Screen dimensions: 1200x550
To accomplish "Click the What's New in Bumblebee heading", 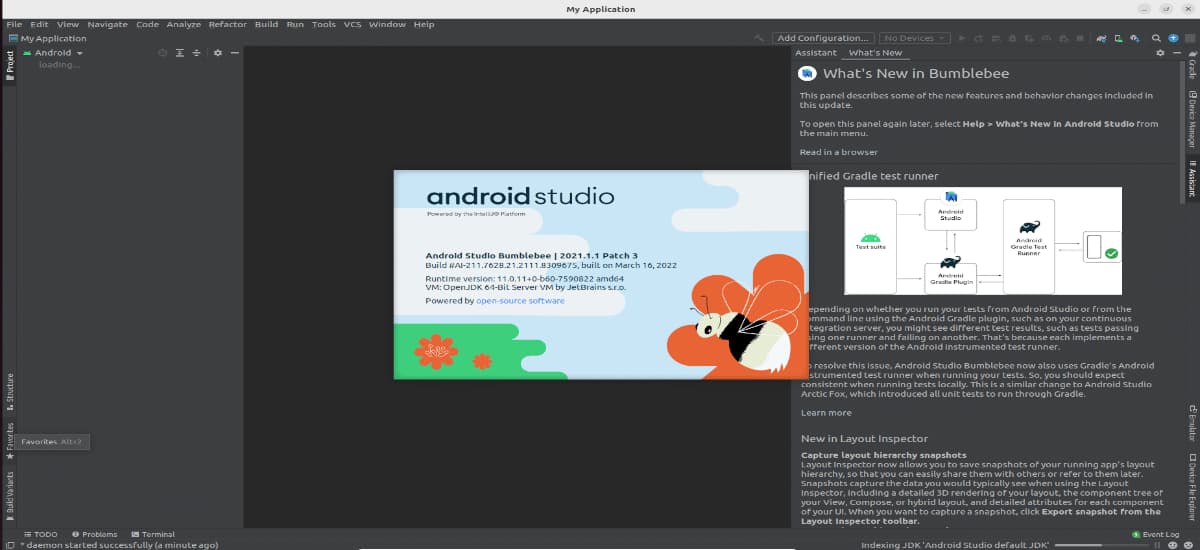I will coord(916,74).
